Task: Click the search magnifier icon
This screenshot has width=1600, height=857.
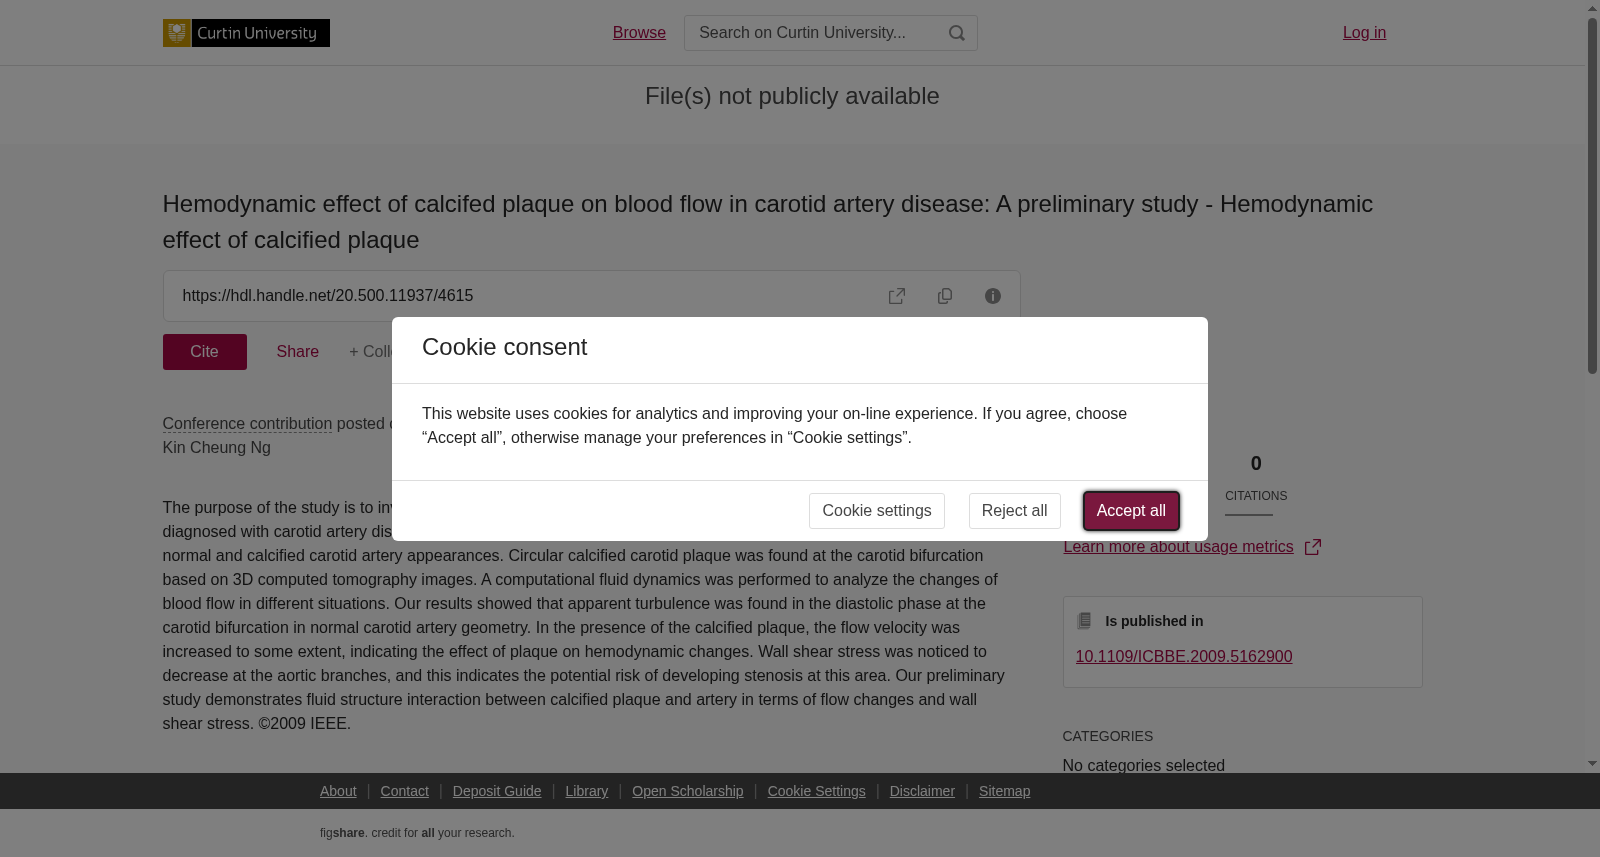Action: [957, 33]
